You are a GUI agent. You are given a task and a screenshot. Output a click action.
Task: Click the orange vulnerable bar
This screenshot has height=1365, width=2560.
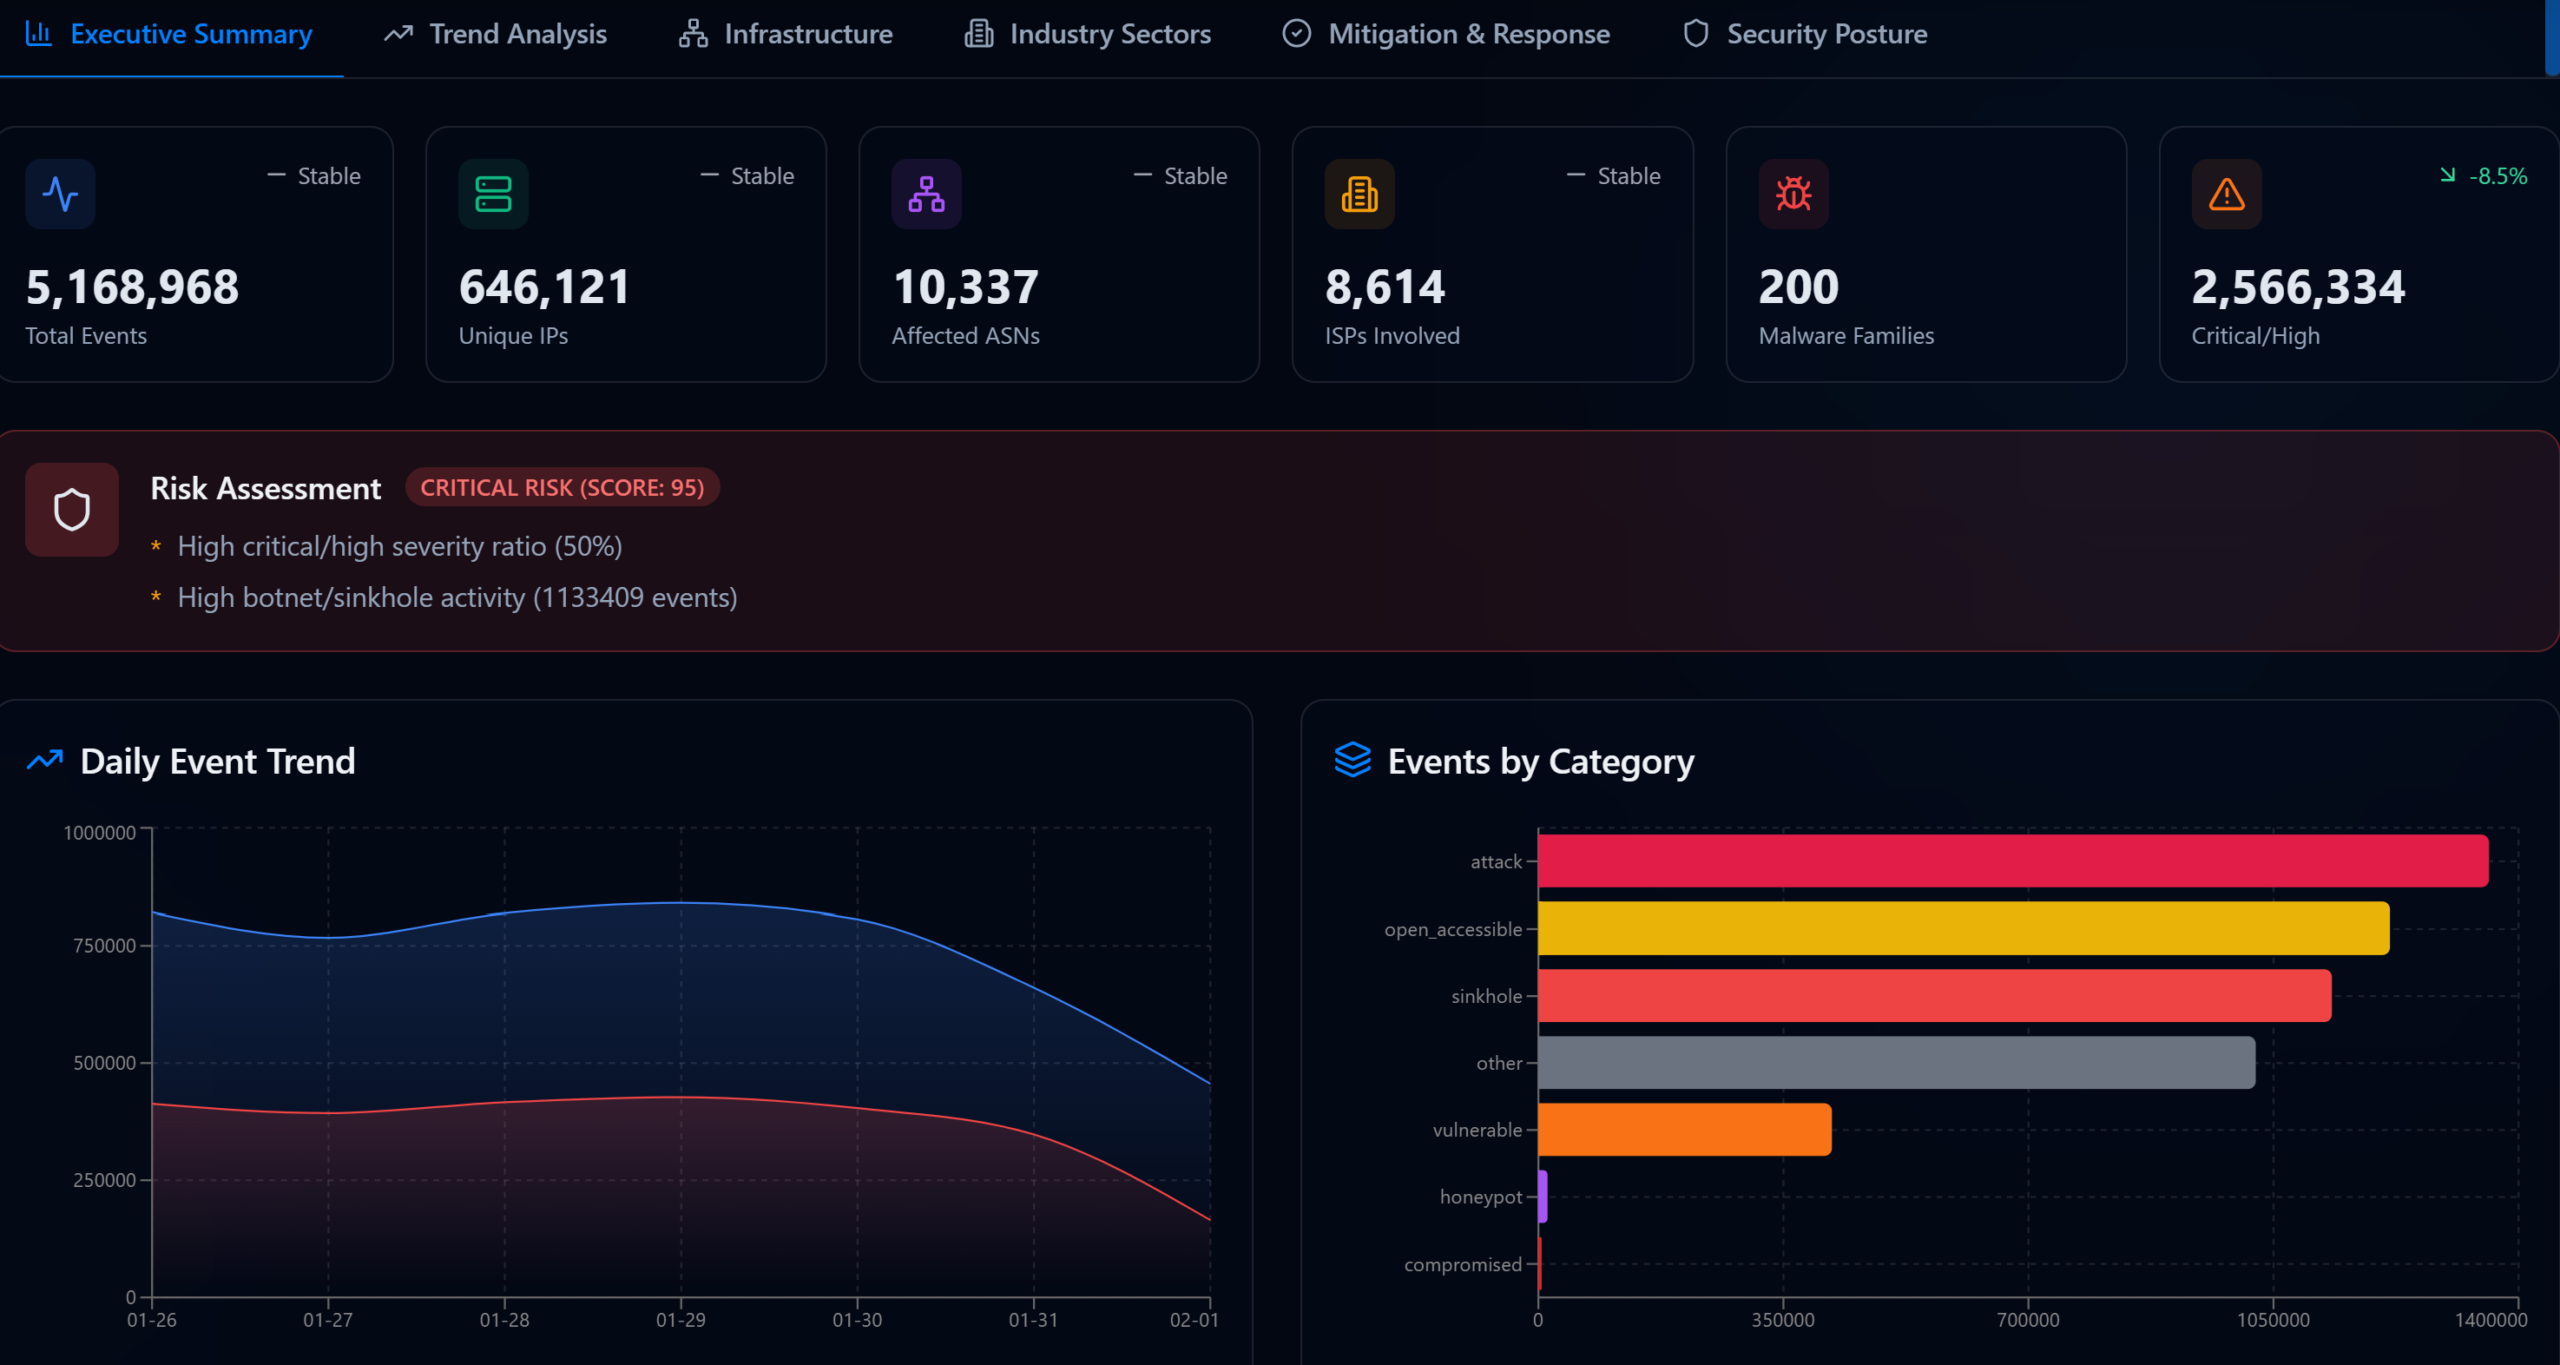(x=1684, y=1129)
